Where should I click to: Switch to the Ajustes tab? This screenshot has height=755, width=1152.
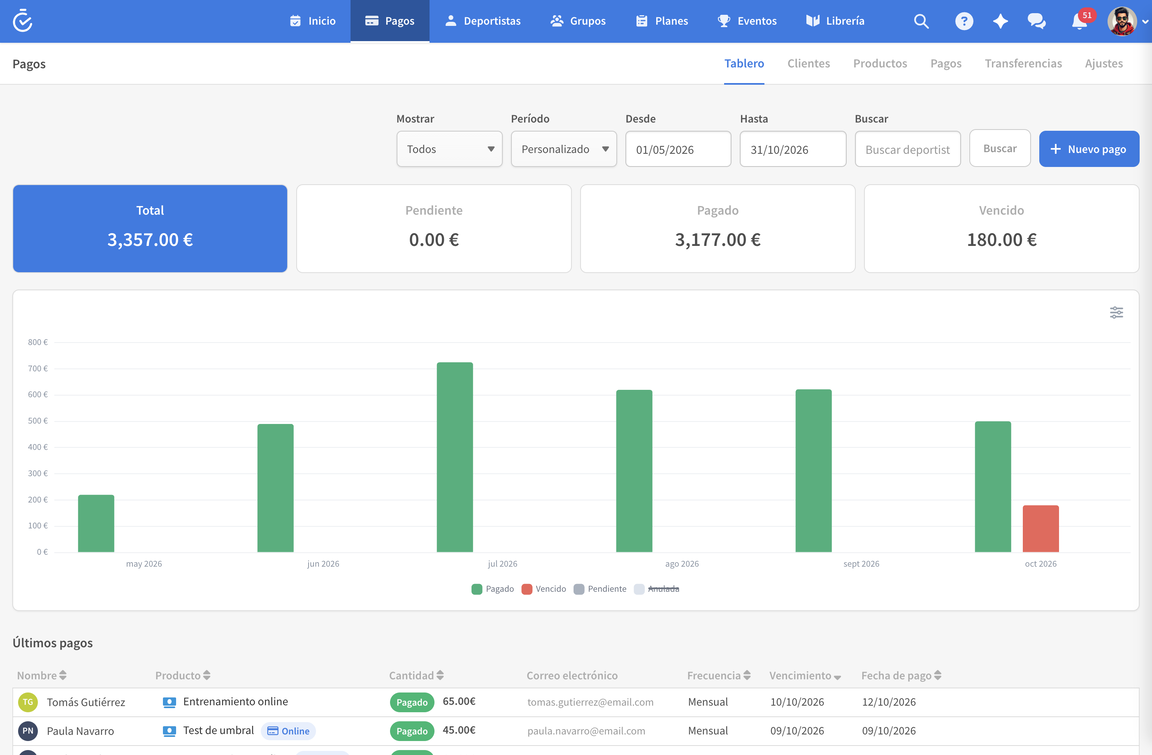pos(1104,63)
